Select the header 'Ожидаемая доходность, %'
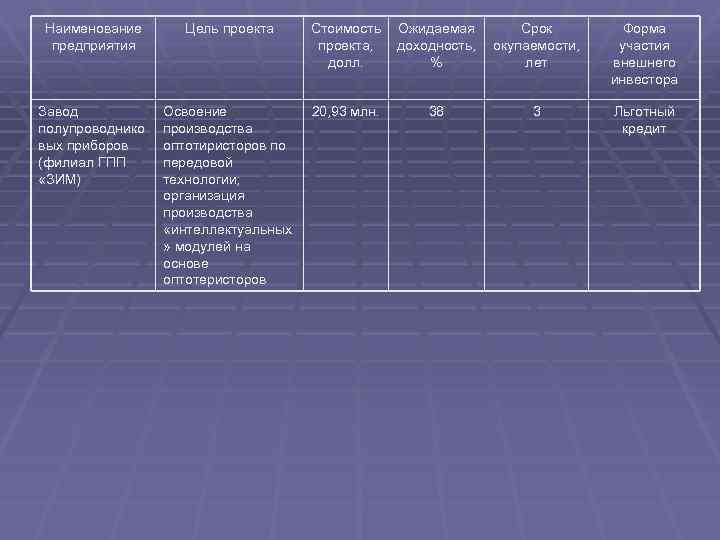 436,58
